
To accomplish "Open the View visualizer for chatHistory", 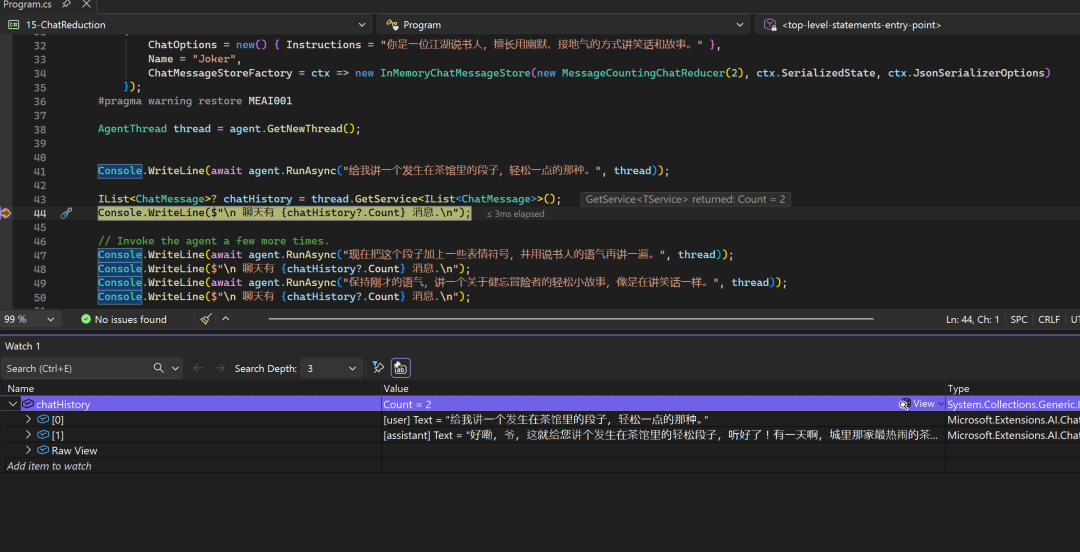I will 922,404.
